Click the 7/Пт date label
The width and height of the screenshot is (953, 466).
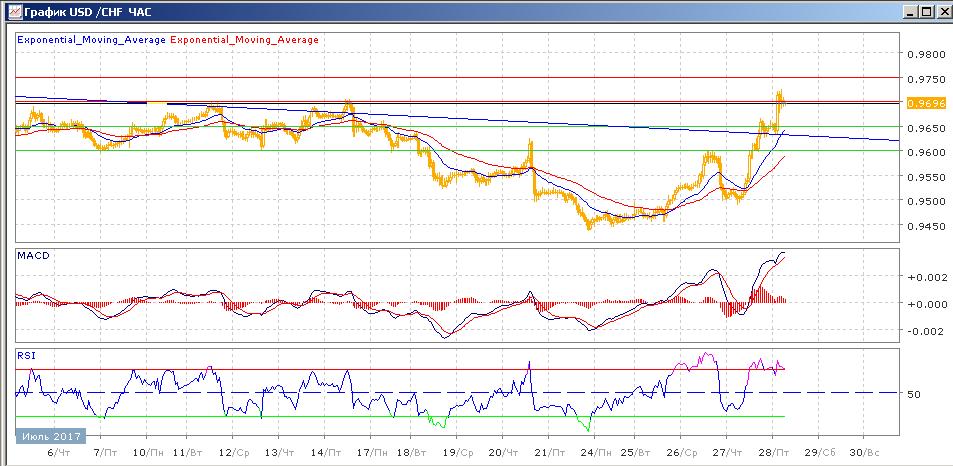point(103,453)
